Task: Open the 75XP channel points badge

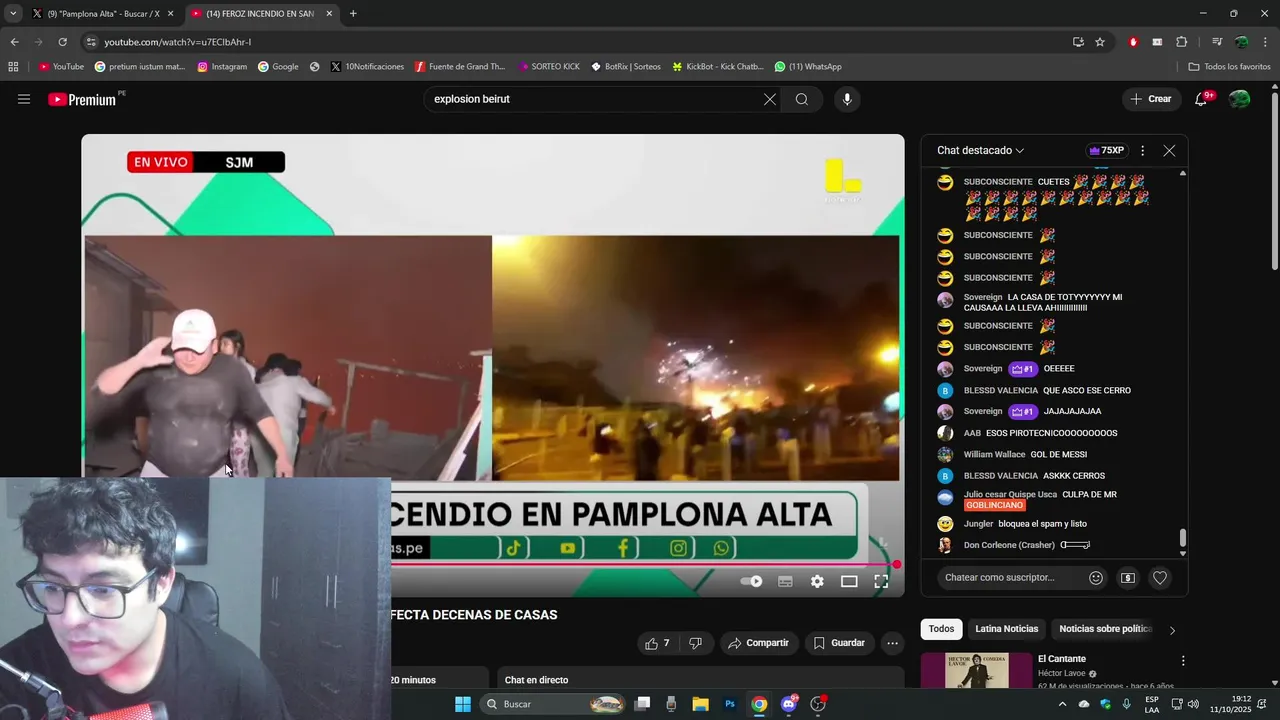Action: click(x=1106, y=150)
